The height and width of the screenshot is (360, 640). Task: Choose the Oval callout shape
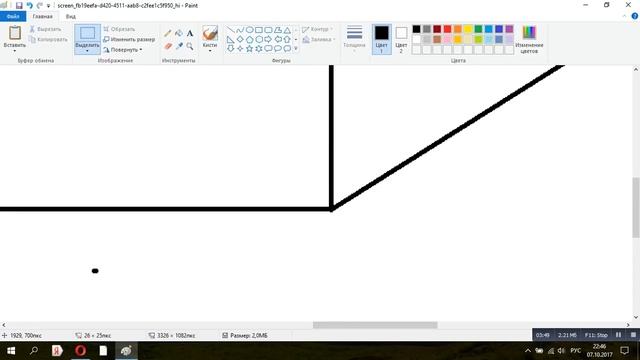[x=278, y=49]
